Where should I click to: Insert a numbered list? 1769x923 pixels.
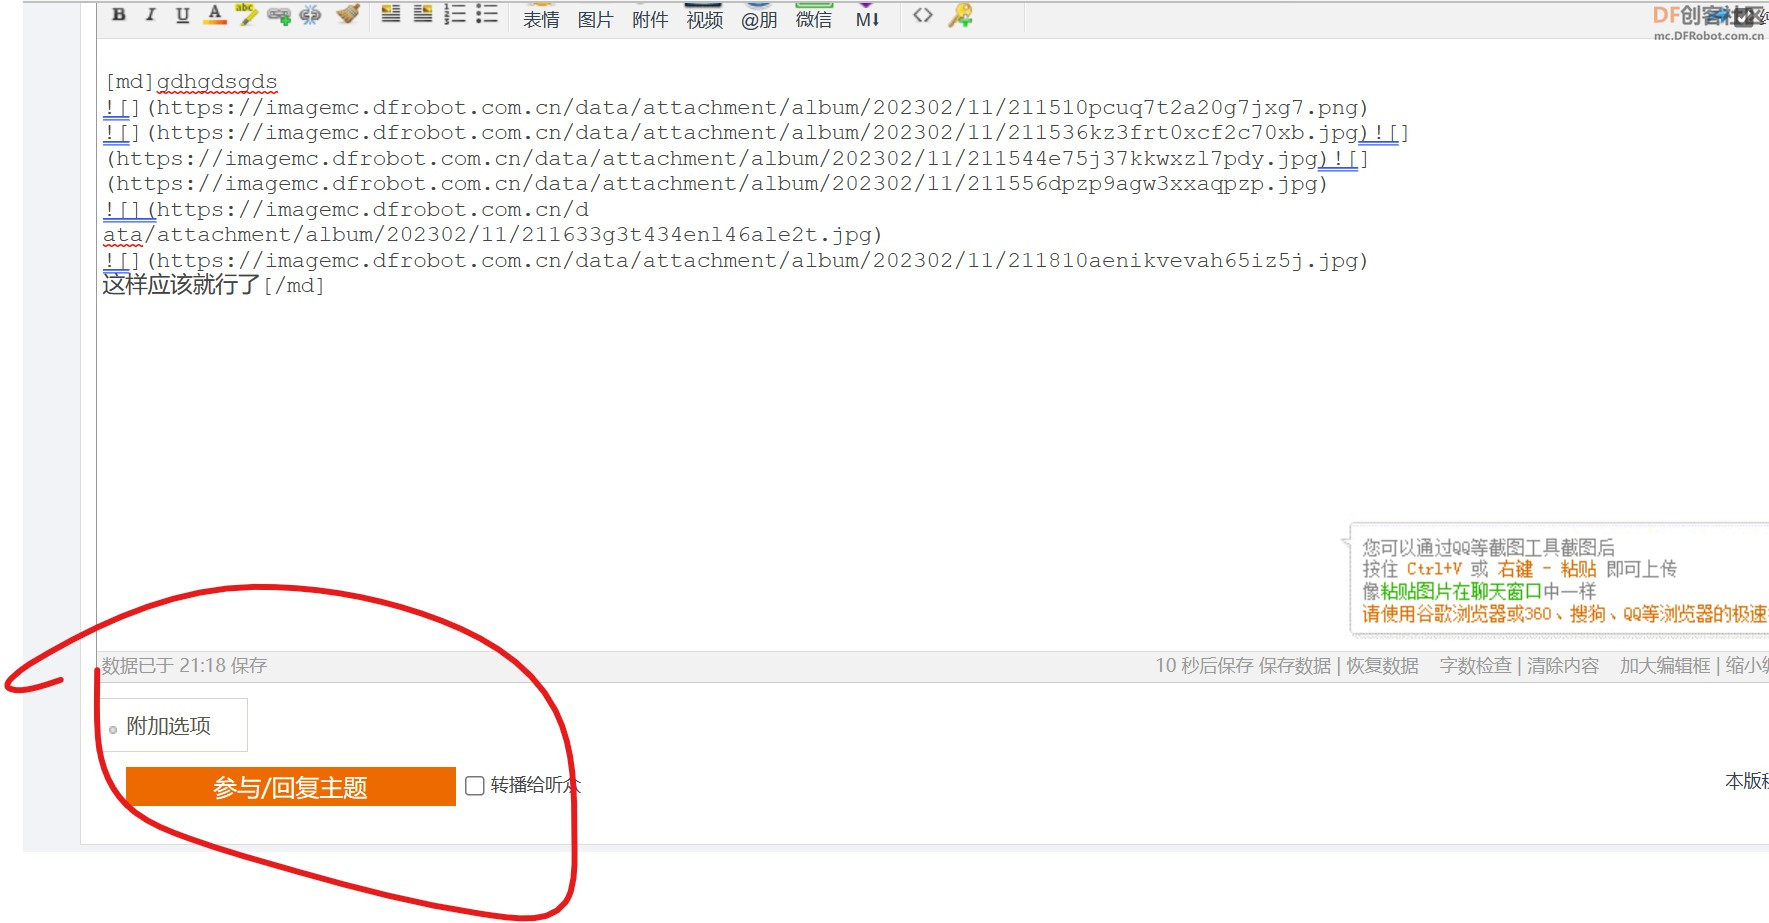(x=455, y=14)
